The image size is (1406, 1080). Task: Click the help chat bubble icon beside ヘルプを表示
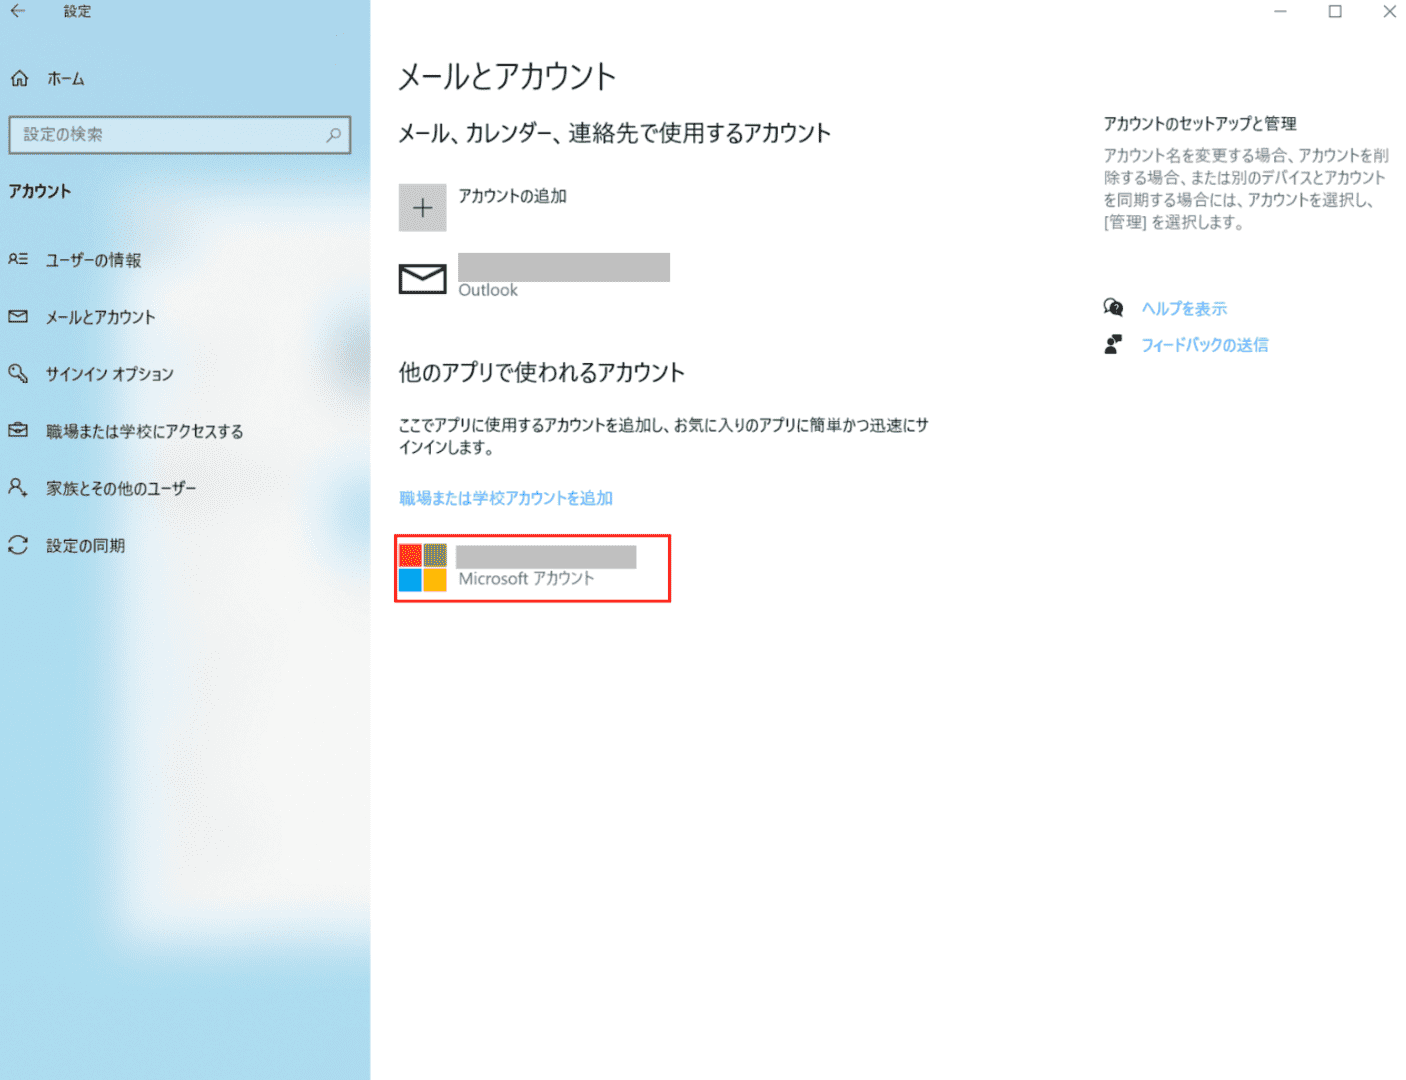coord(1113,308)
